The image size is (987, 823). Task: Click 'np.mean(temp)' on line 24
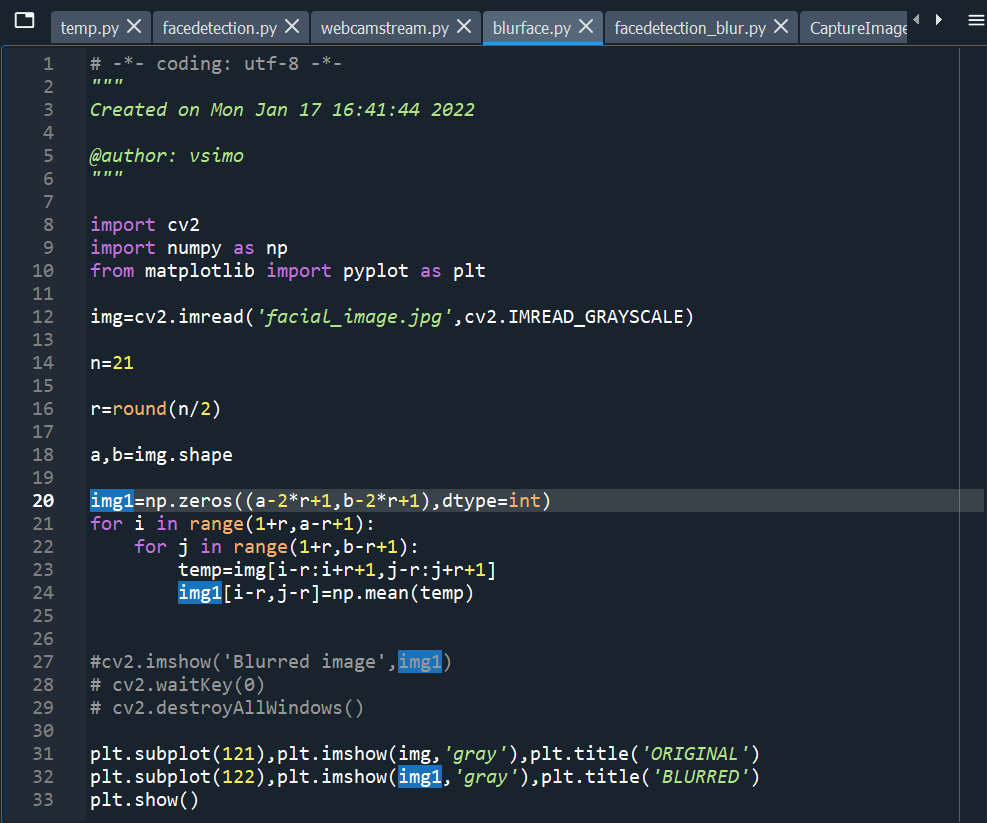[402, 593]
